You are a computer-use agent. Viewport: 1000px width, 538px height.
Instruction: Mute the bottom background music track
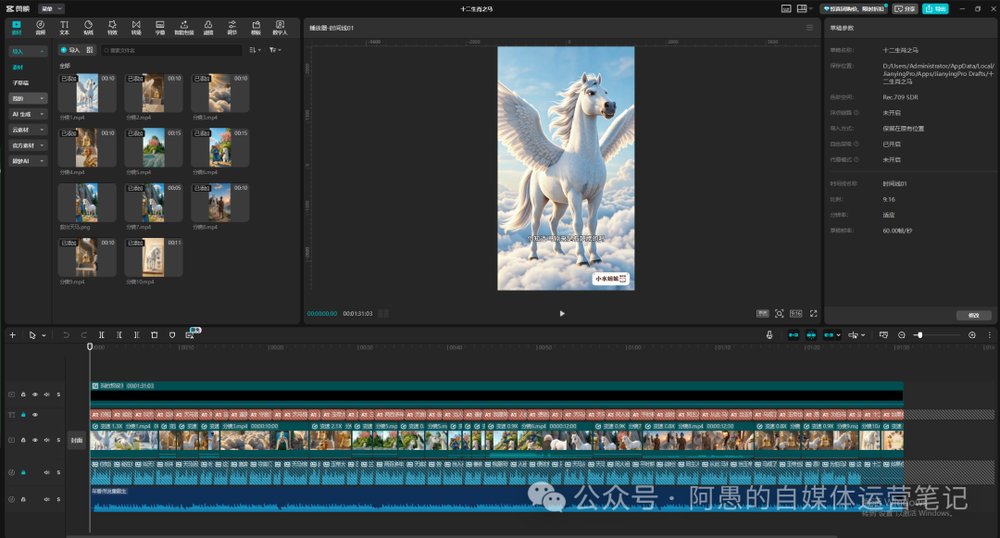tap(47, 499)
